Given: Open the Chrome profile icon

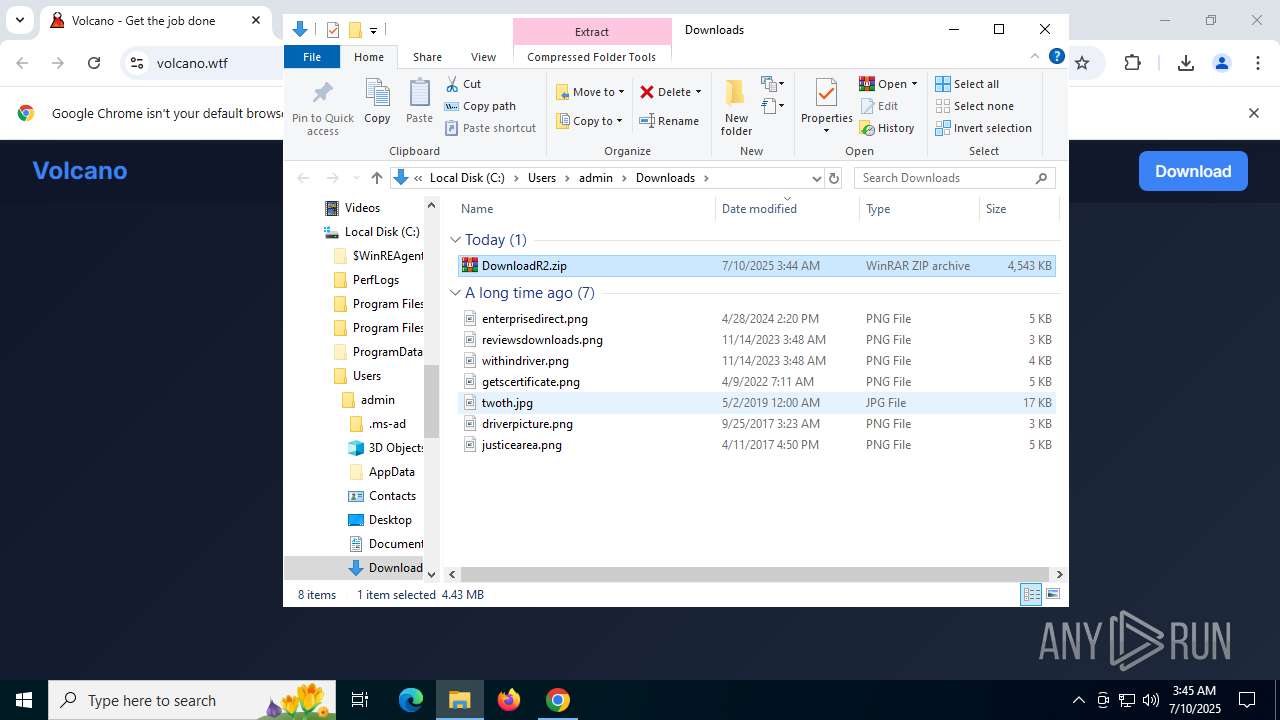Looking at the screenshot, I should tap(1221, 63).
